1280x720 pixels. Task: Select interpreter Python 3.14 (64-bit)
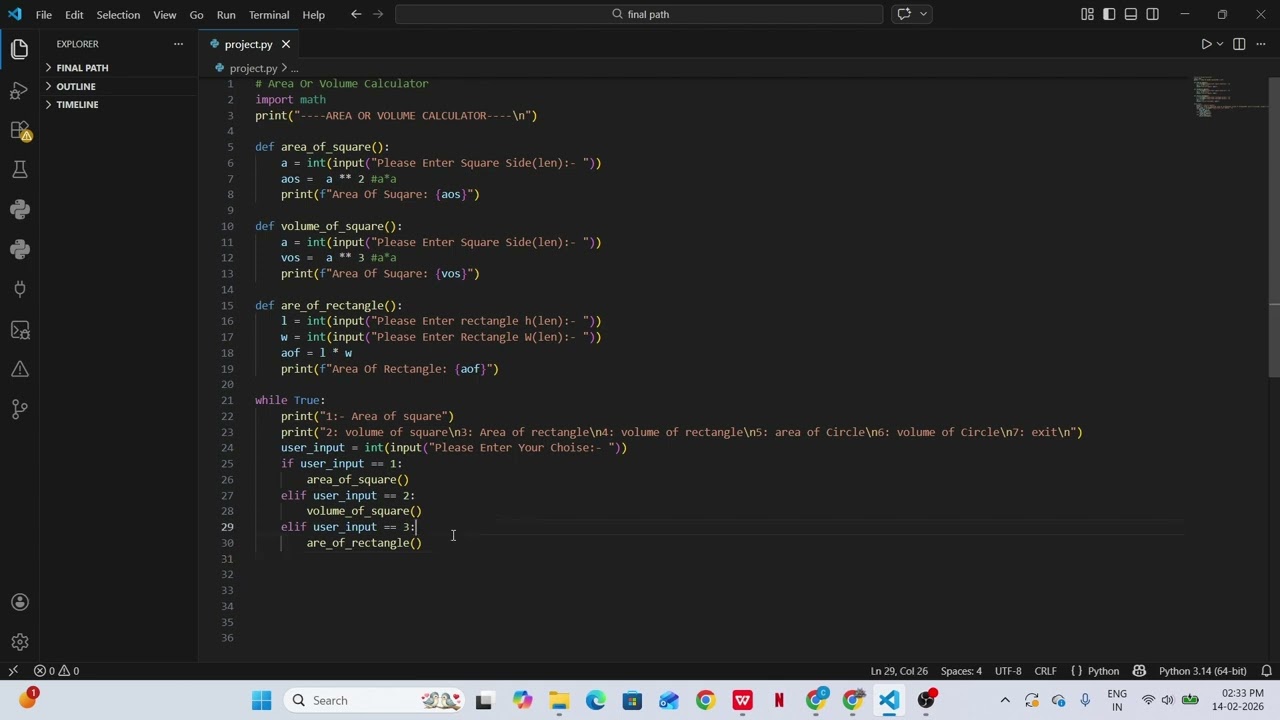click(x=1202, y=671)
